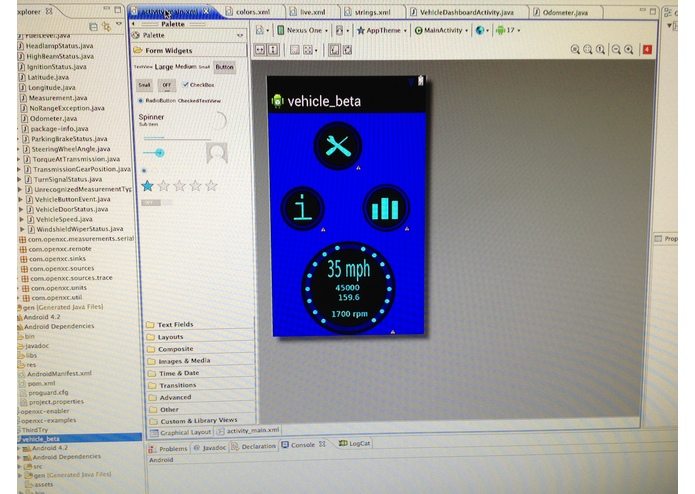Viewport: 695px width, 494px height.
Task: Select the Spinner widget in the palette
Action: [x=151, y=119]
